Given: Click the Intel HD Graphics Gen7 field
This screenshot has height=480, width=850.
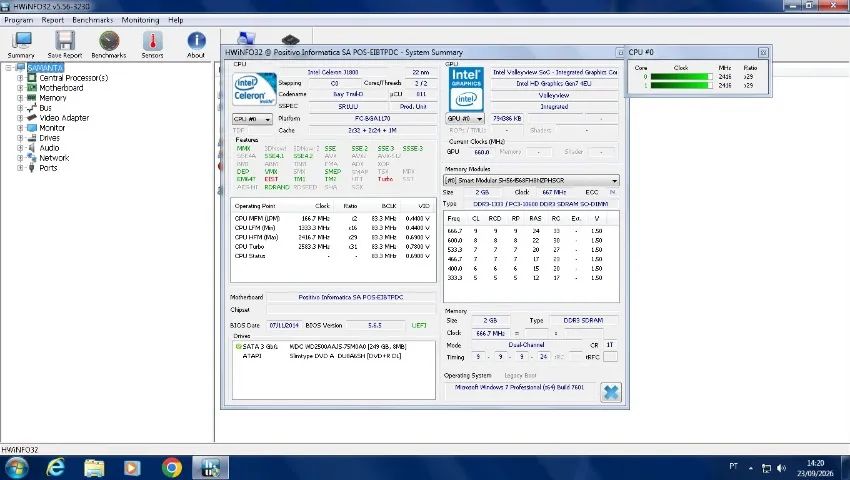Looking at the screenshot, I should [554, 84].
